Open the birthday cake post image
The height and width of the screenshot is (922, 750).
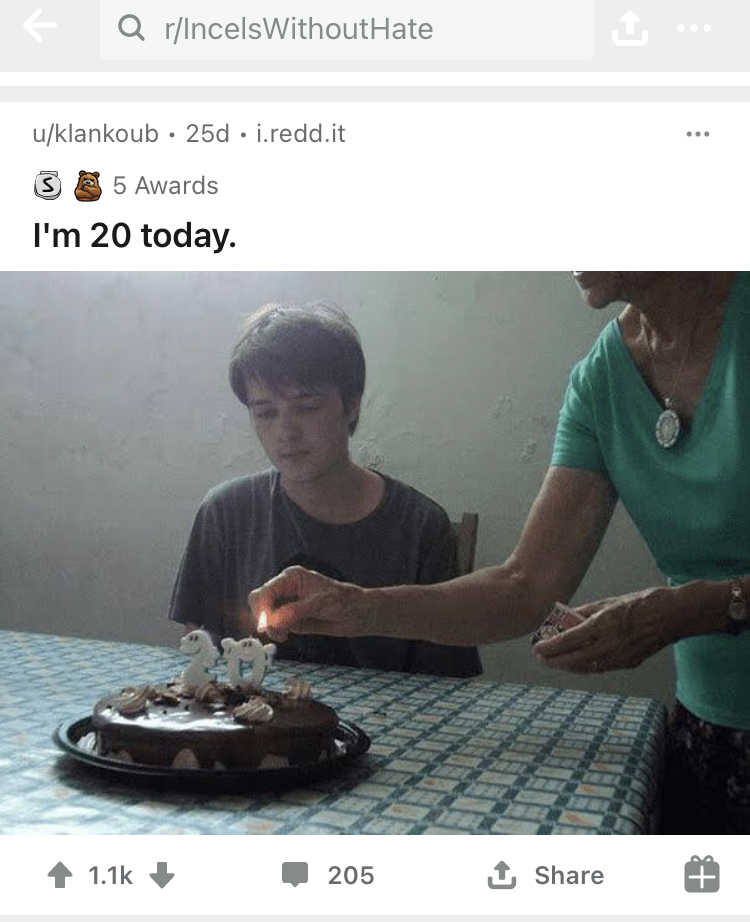click(x=375, y=553)
